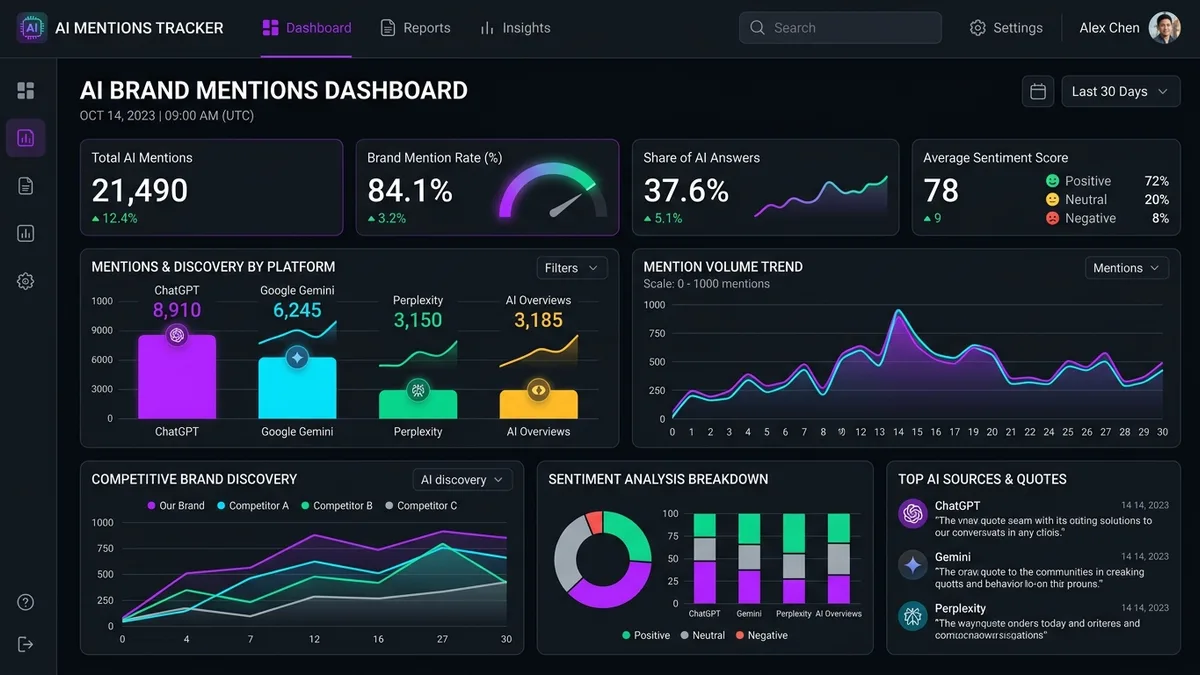Screen dimensions: 1200x675
Task: Expand the Last 30 Days dropdown
Action: click(1120, 91)
